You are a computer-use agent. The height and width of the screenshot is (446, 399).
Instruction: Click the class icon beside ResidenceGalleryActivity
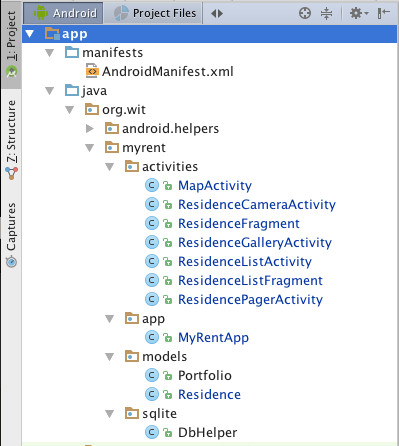[152, 242]
